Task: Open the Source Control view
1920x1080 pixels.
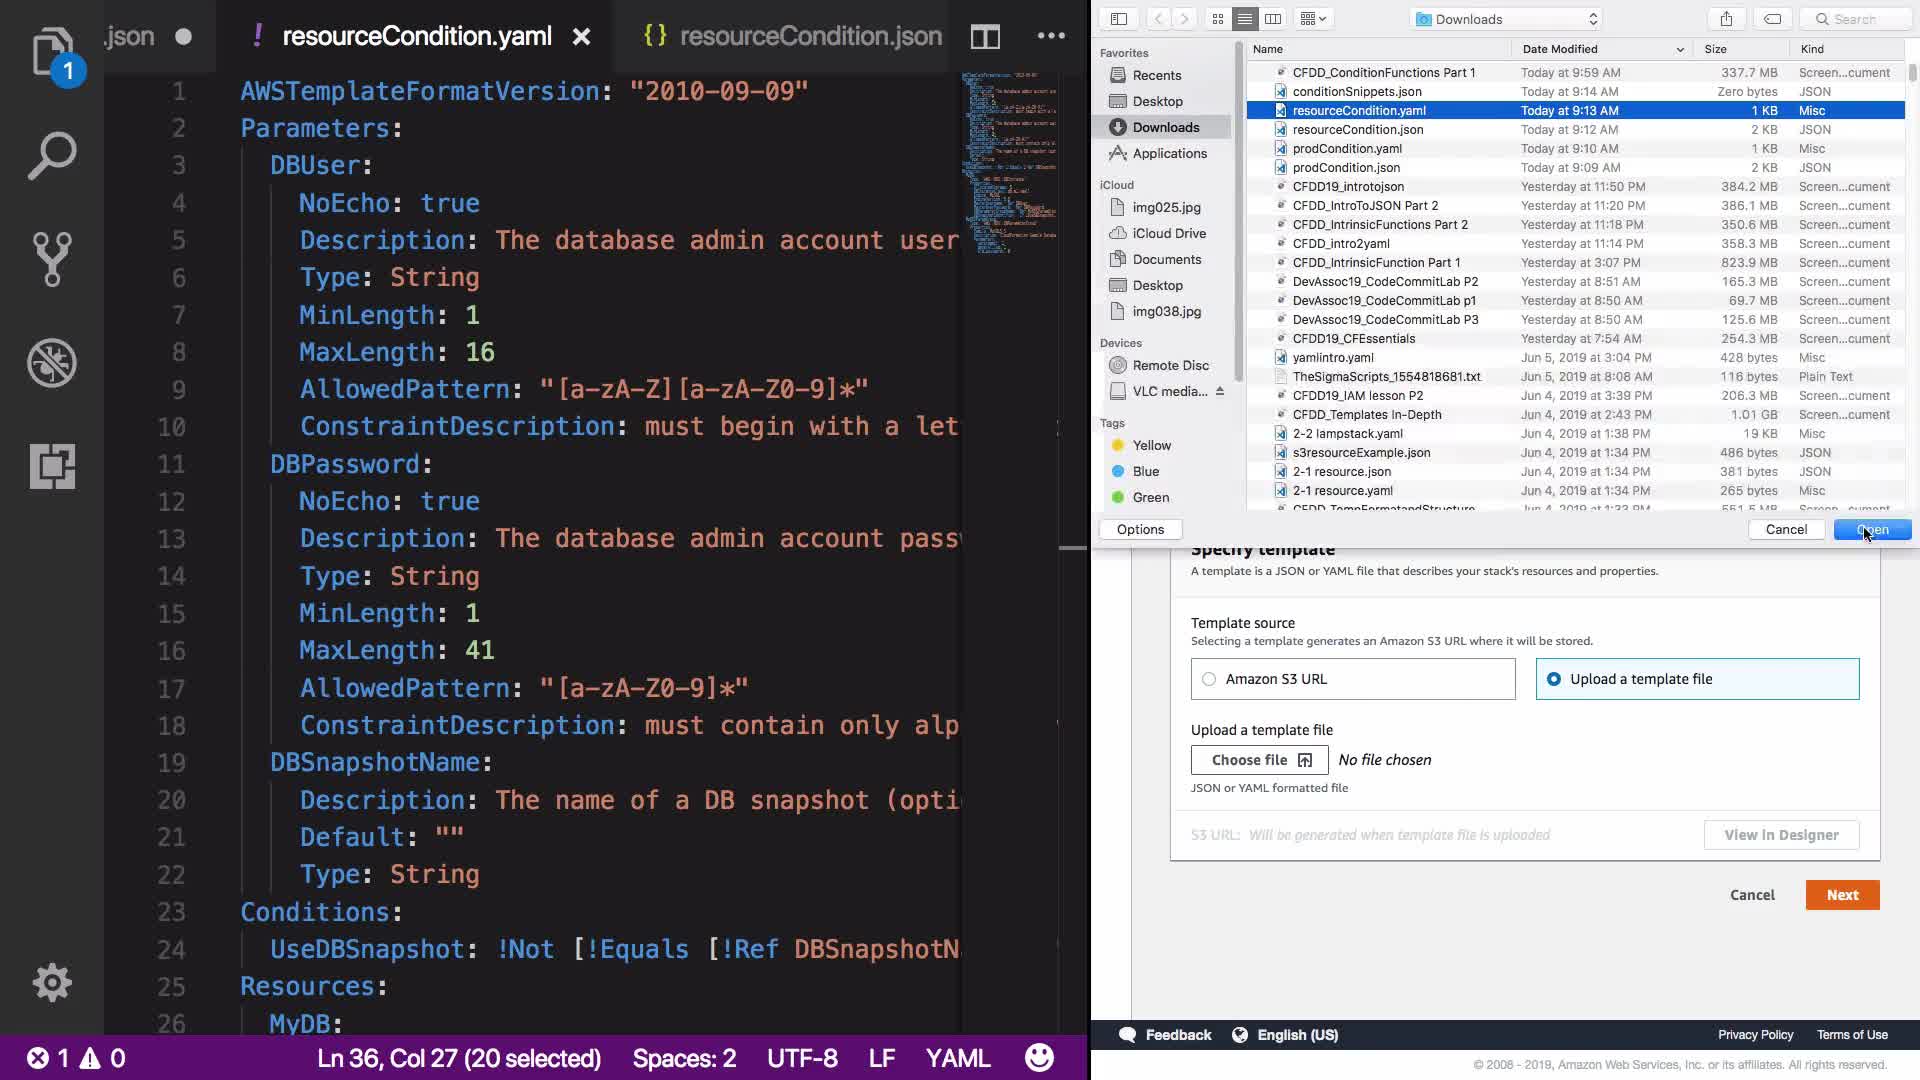Action: tap(52, 259)
